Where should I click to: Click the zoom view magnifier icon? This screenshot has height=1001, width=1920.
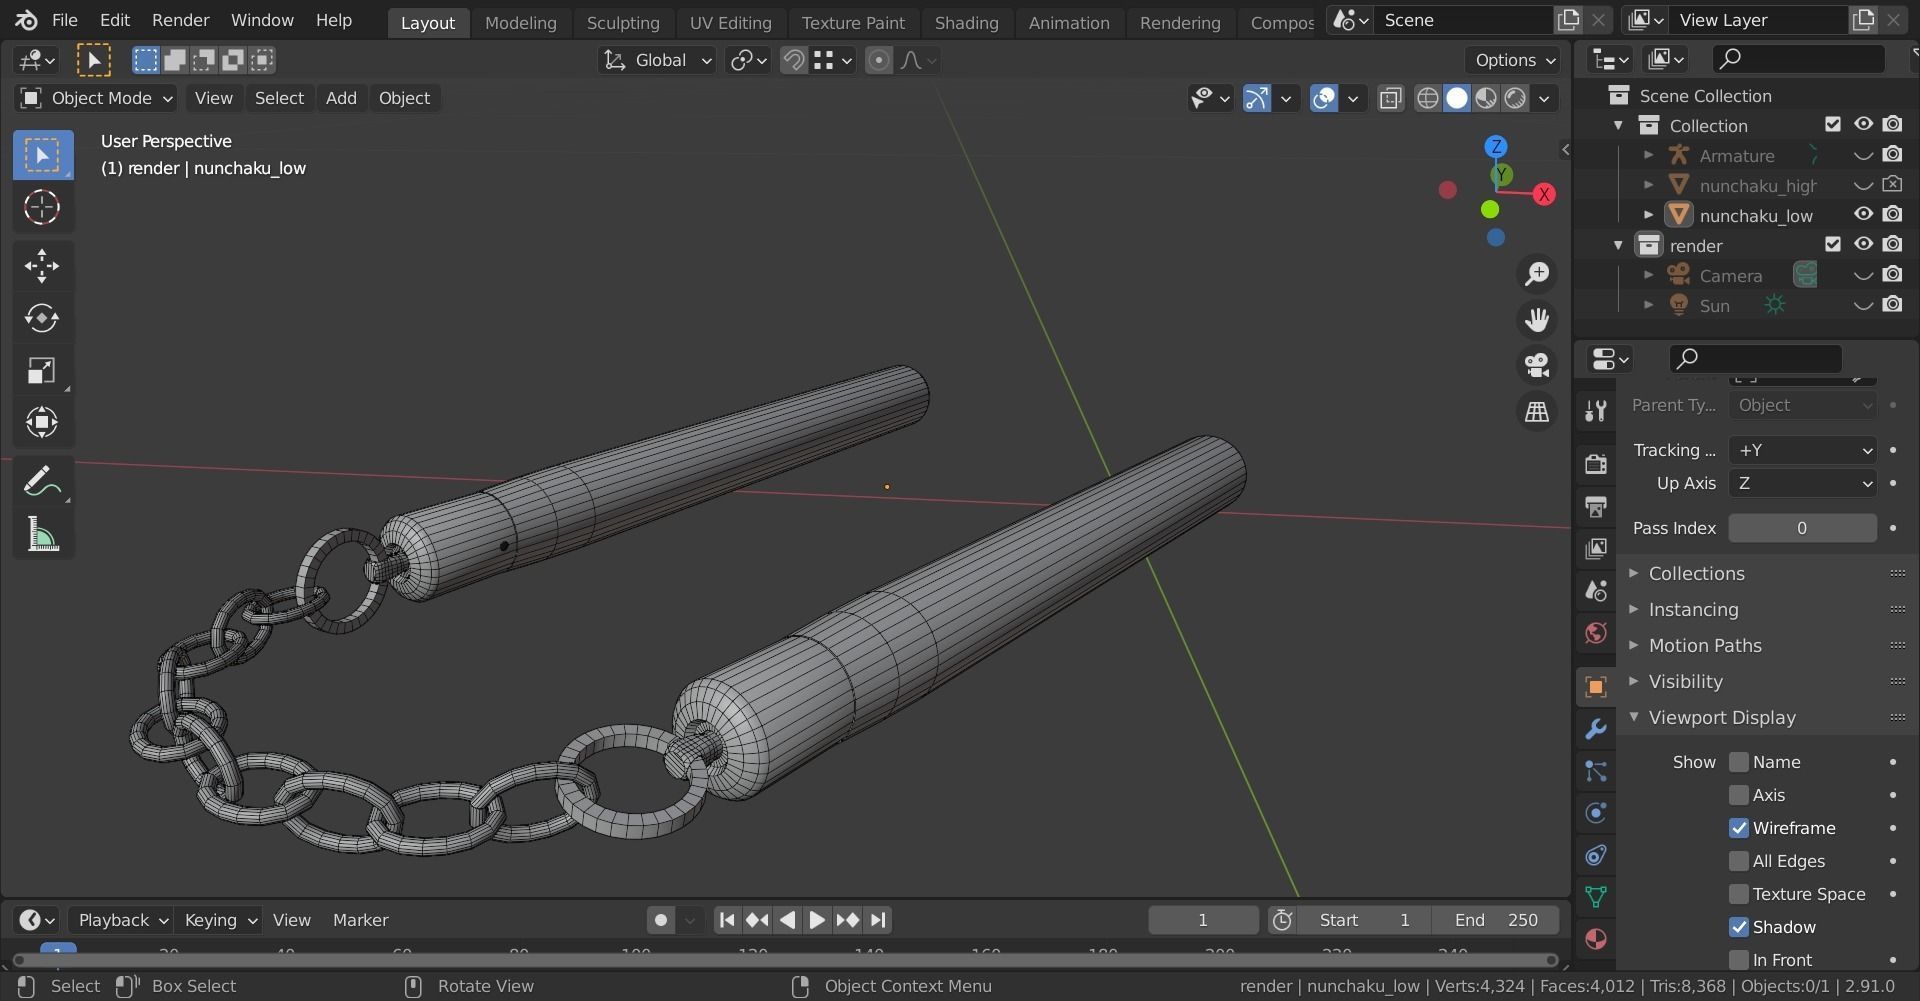pos(1537,273)
